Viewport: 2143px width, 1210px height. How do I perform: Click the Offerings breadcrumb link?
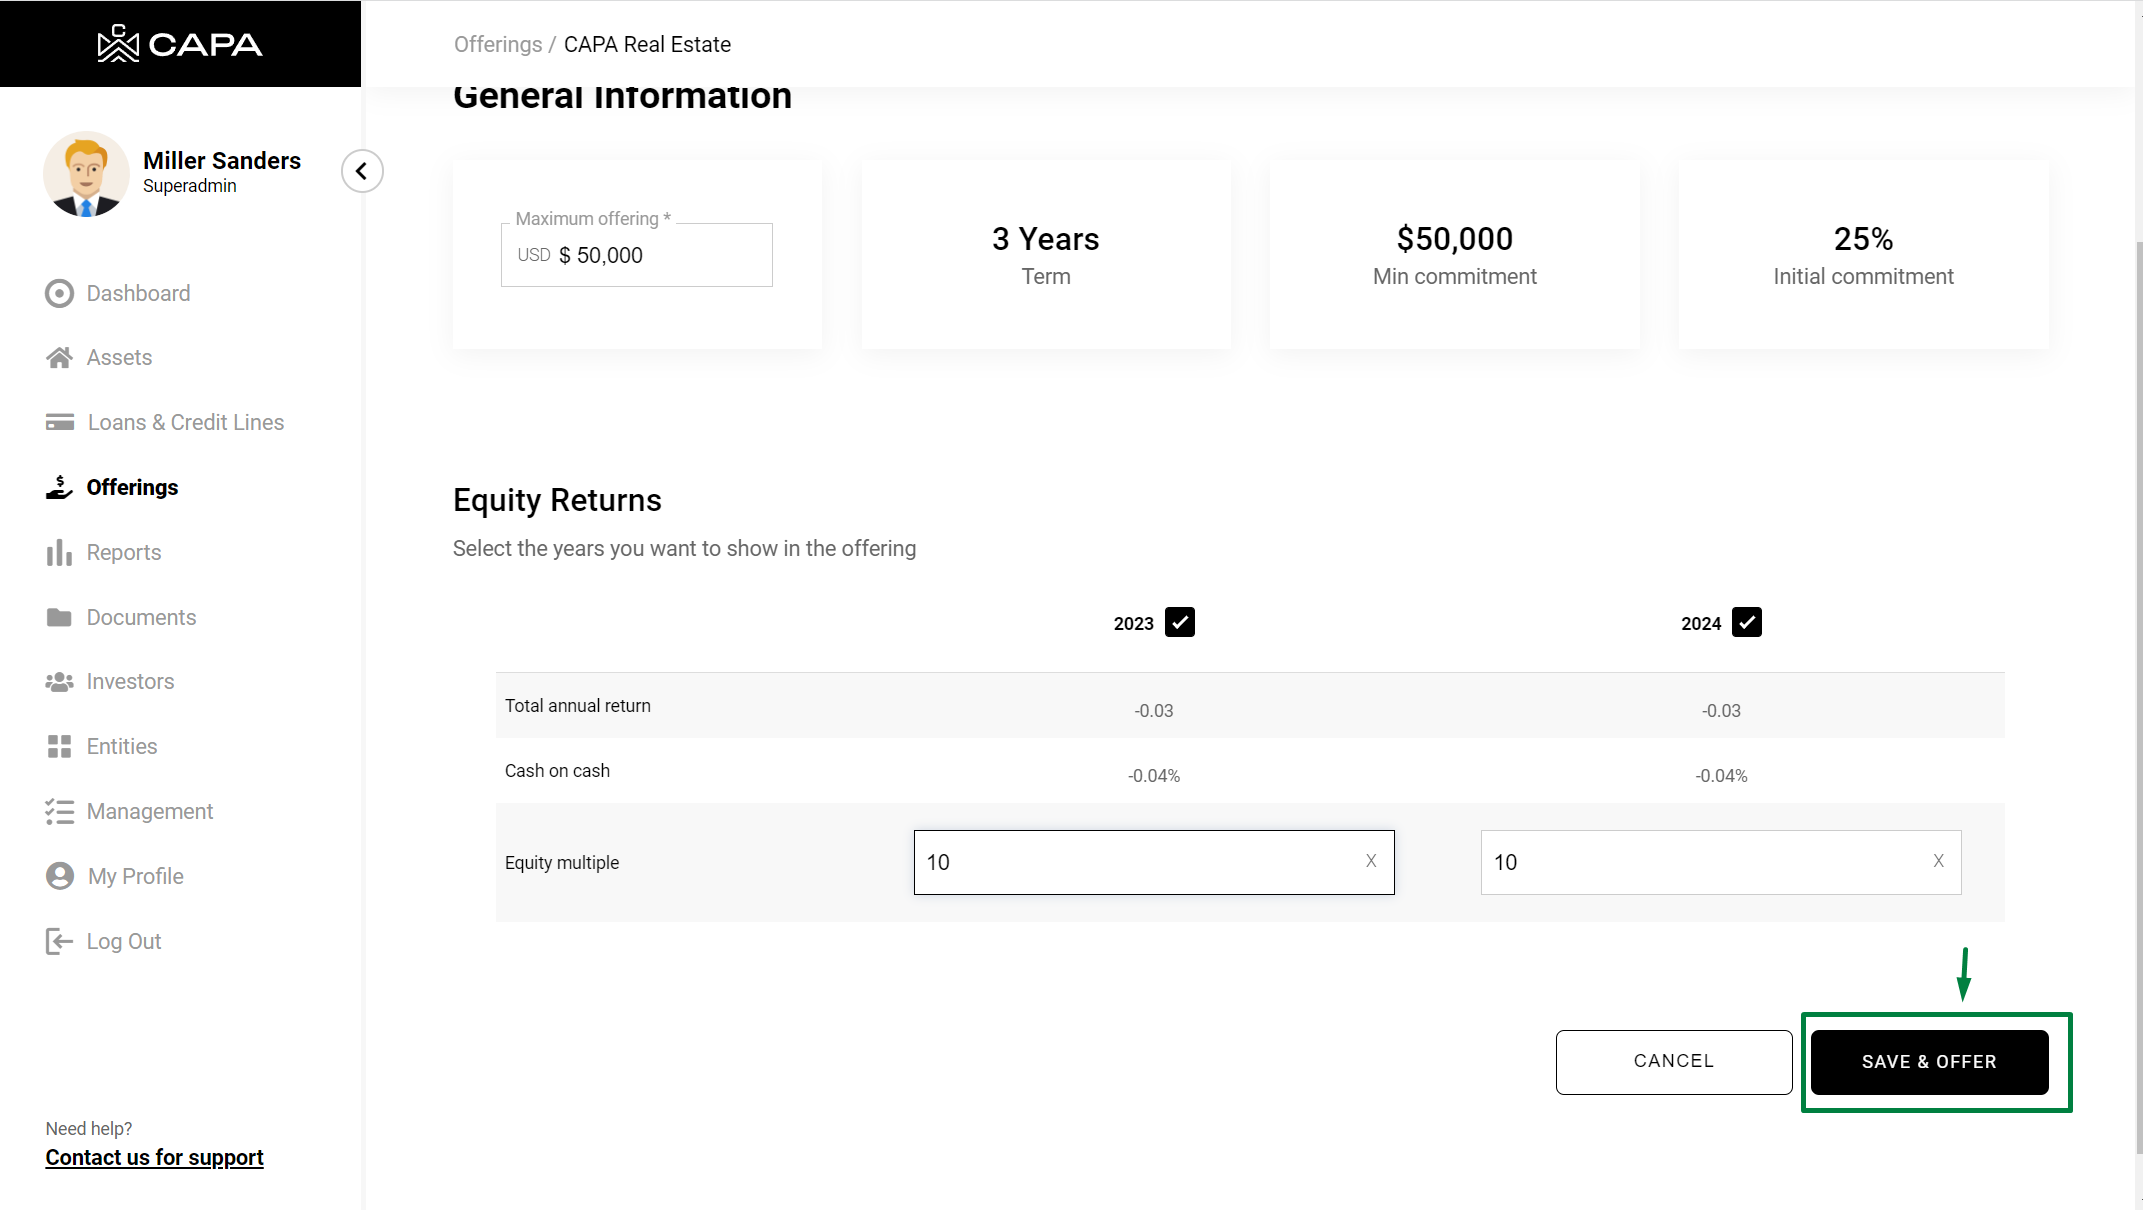[497, 44]
